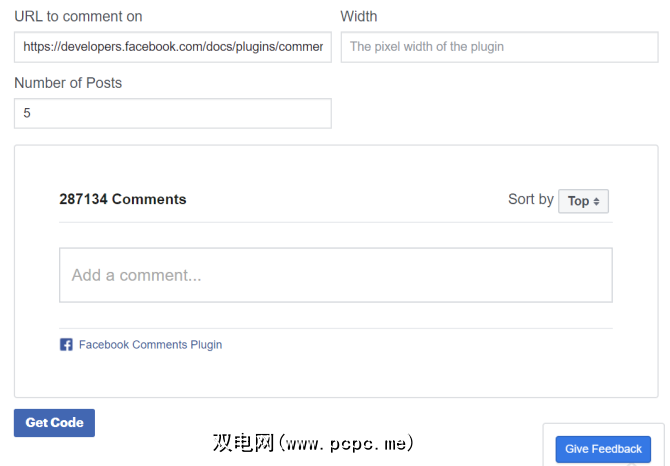
Task: Click the divider line above the plugin link
Action: coord(335,328)
